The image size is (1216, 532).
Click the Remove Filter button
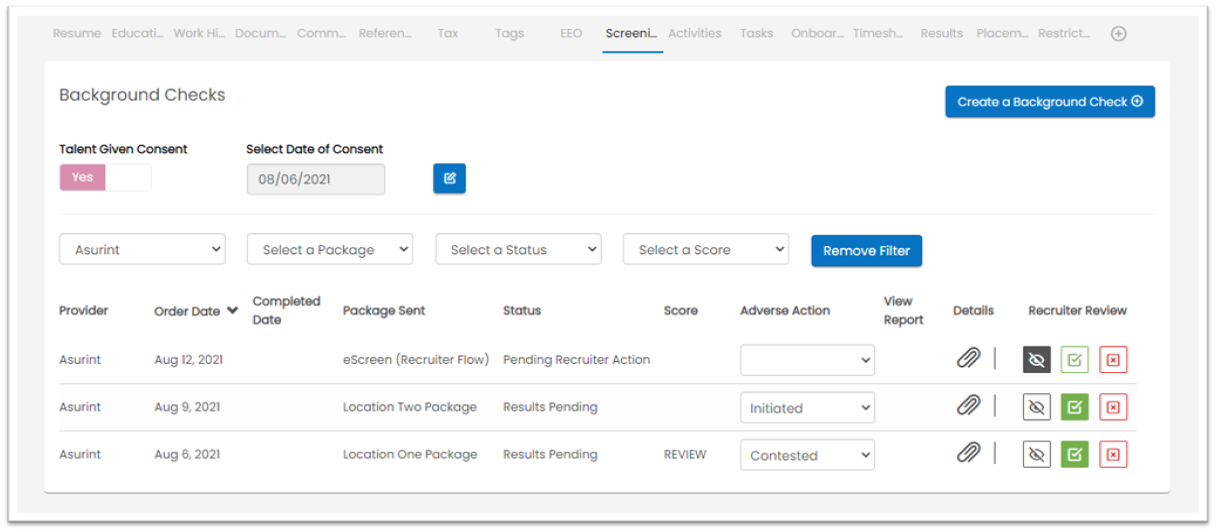(x=866, y=250)
